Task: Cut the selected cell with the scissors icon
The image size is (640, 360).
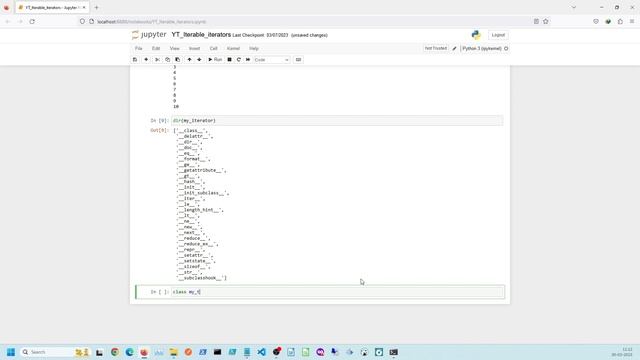Action: [157, 60]
